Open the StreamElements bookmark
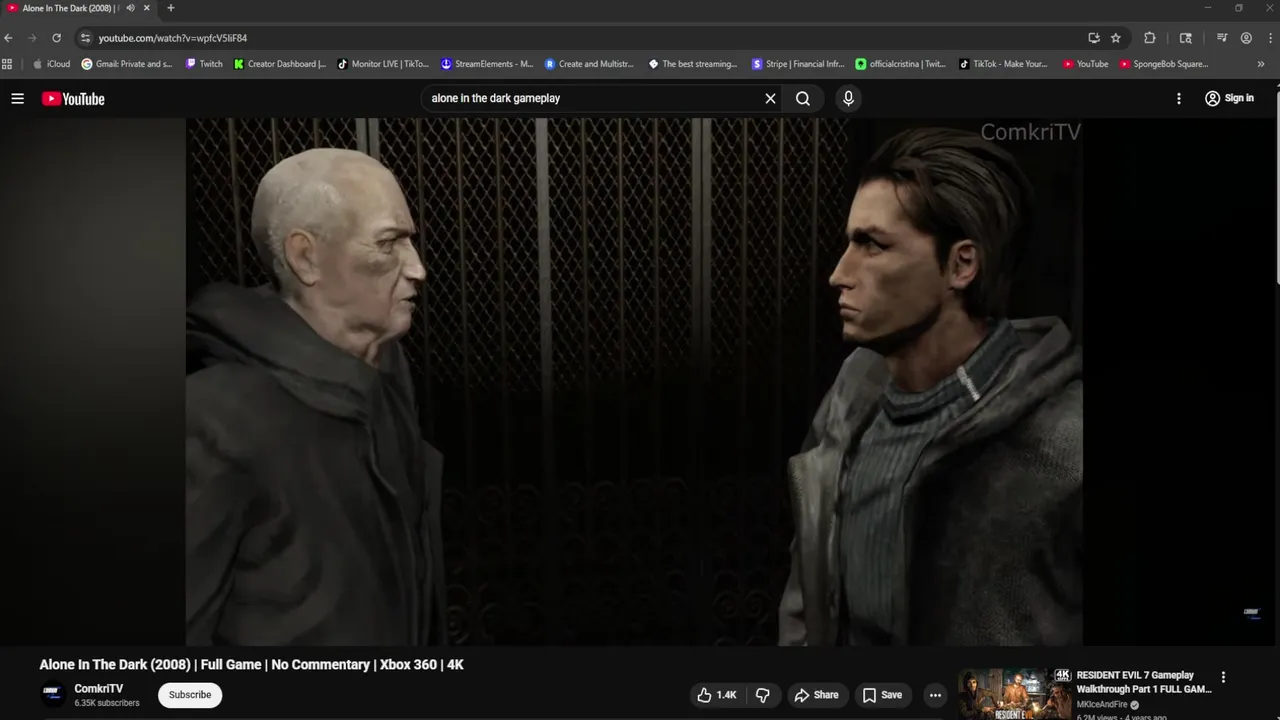 pyautogui.click(x=487, y=64)
